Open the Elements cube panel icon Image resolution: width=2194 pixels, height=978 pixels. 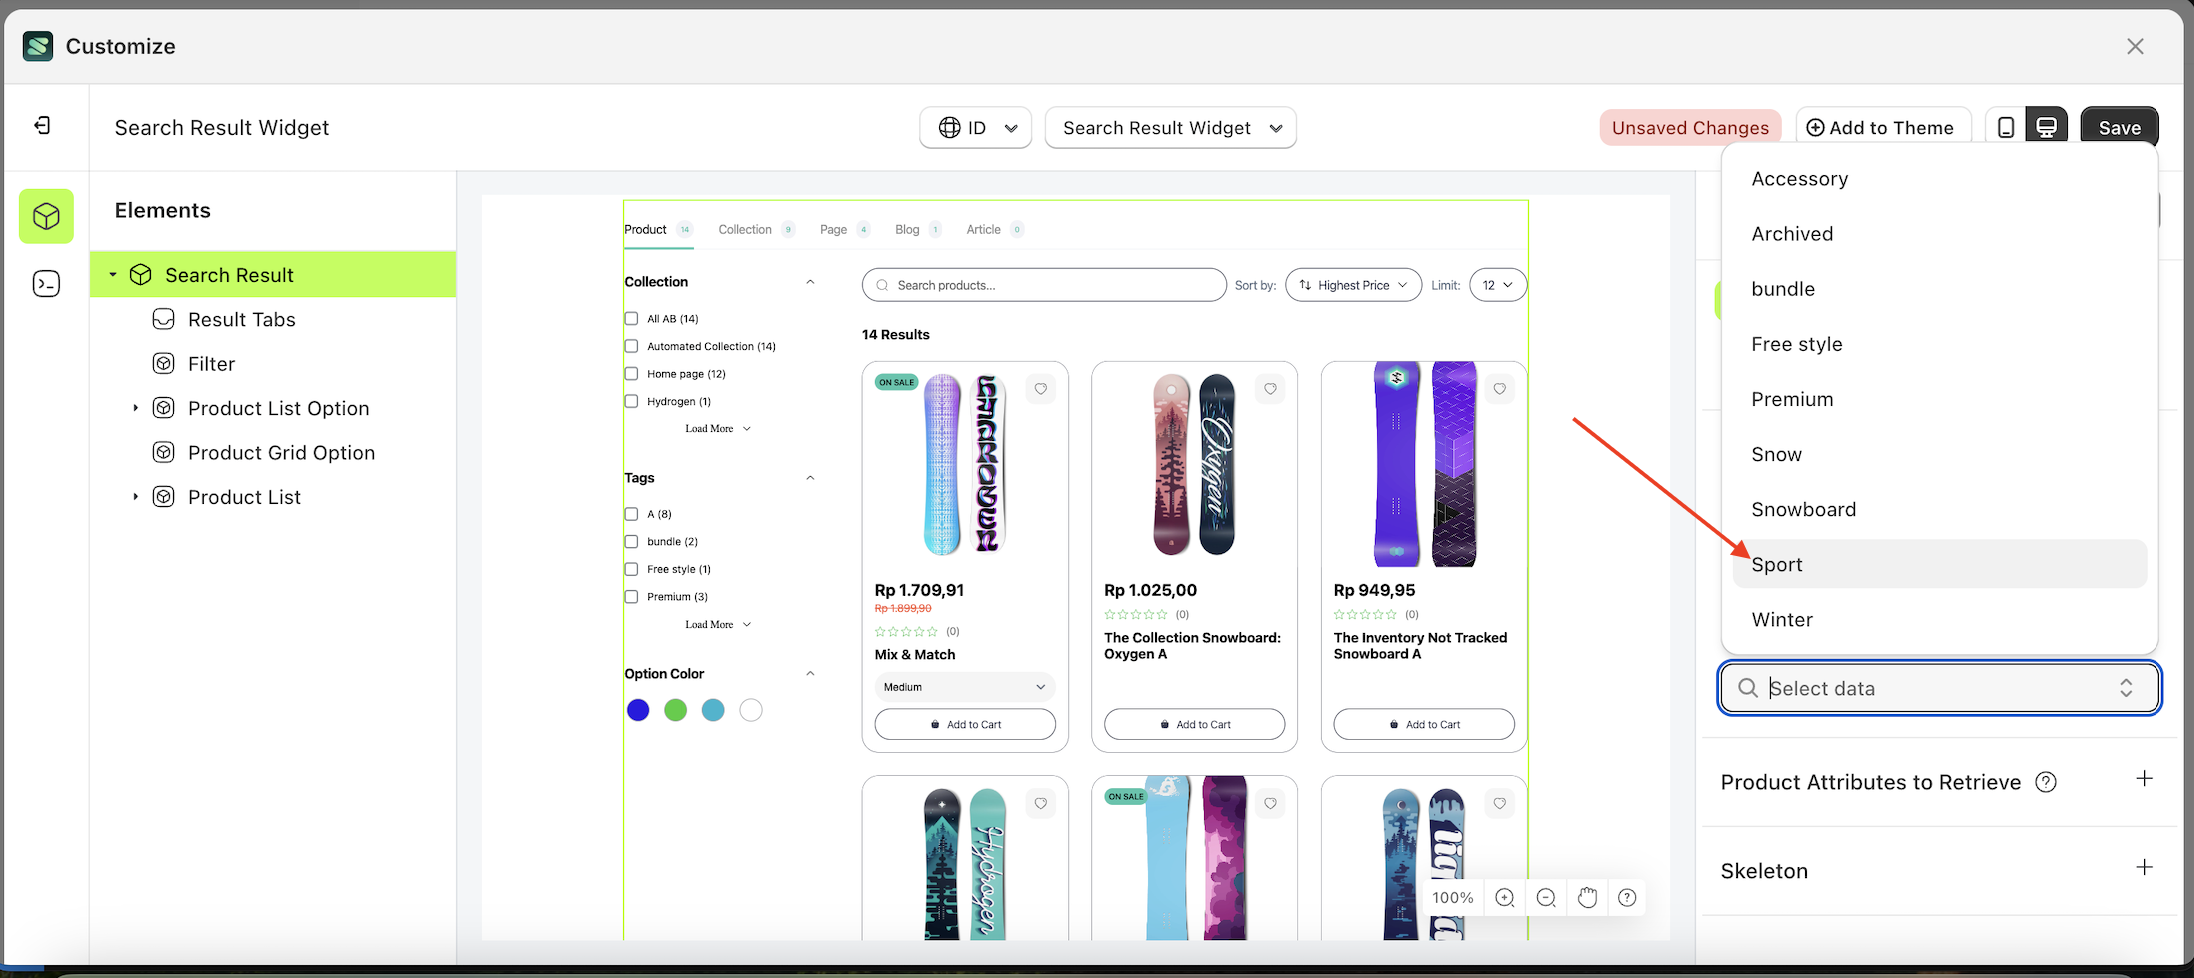[x=46, y=216]
